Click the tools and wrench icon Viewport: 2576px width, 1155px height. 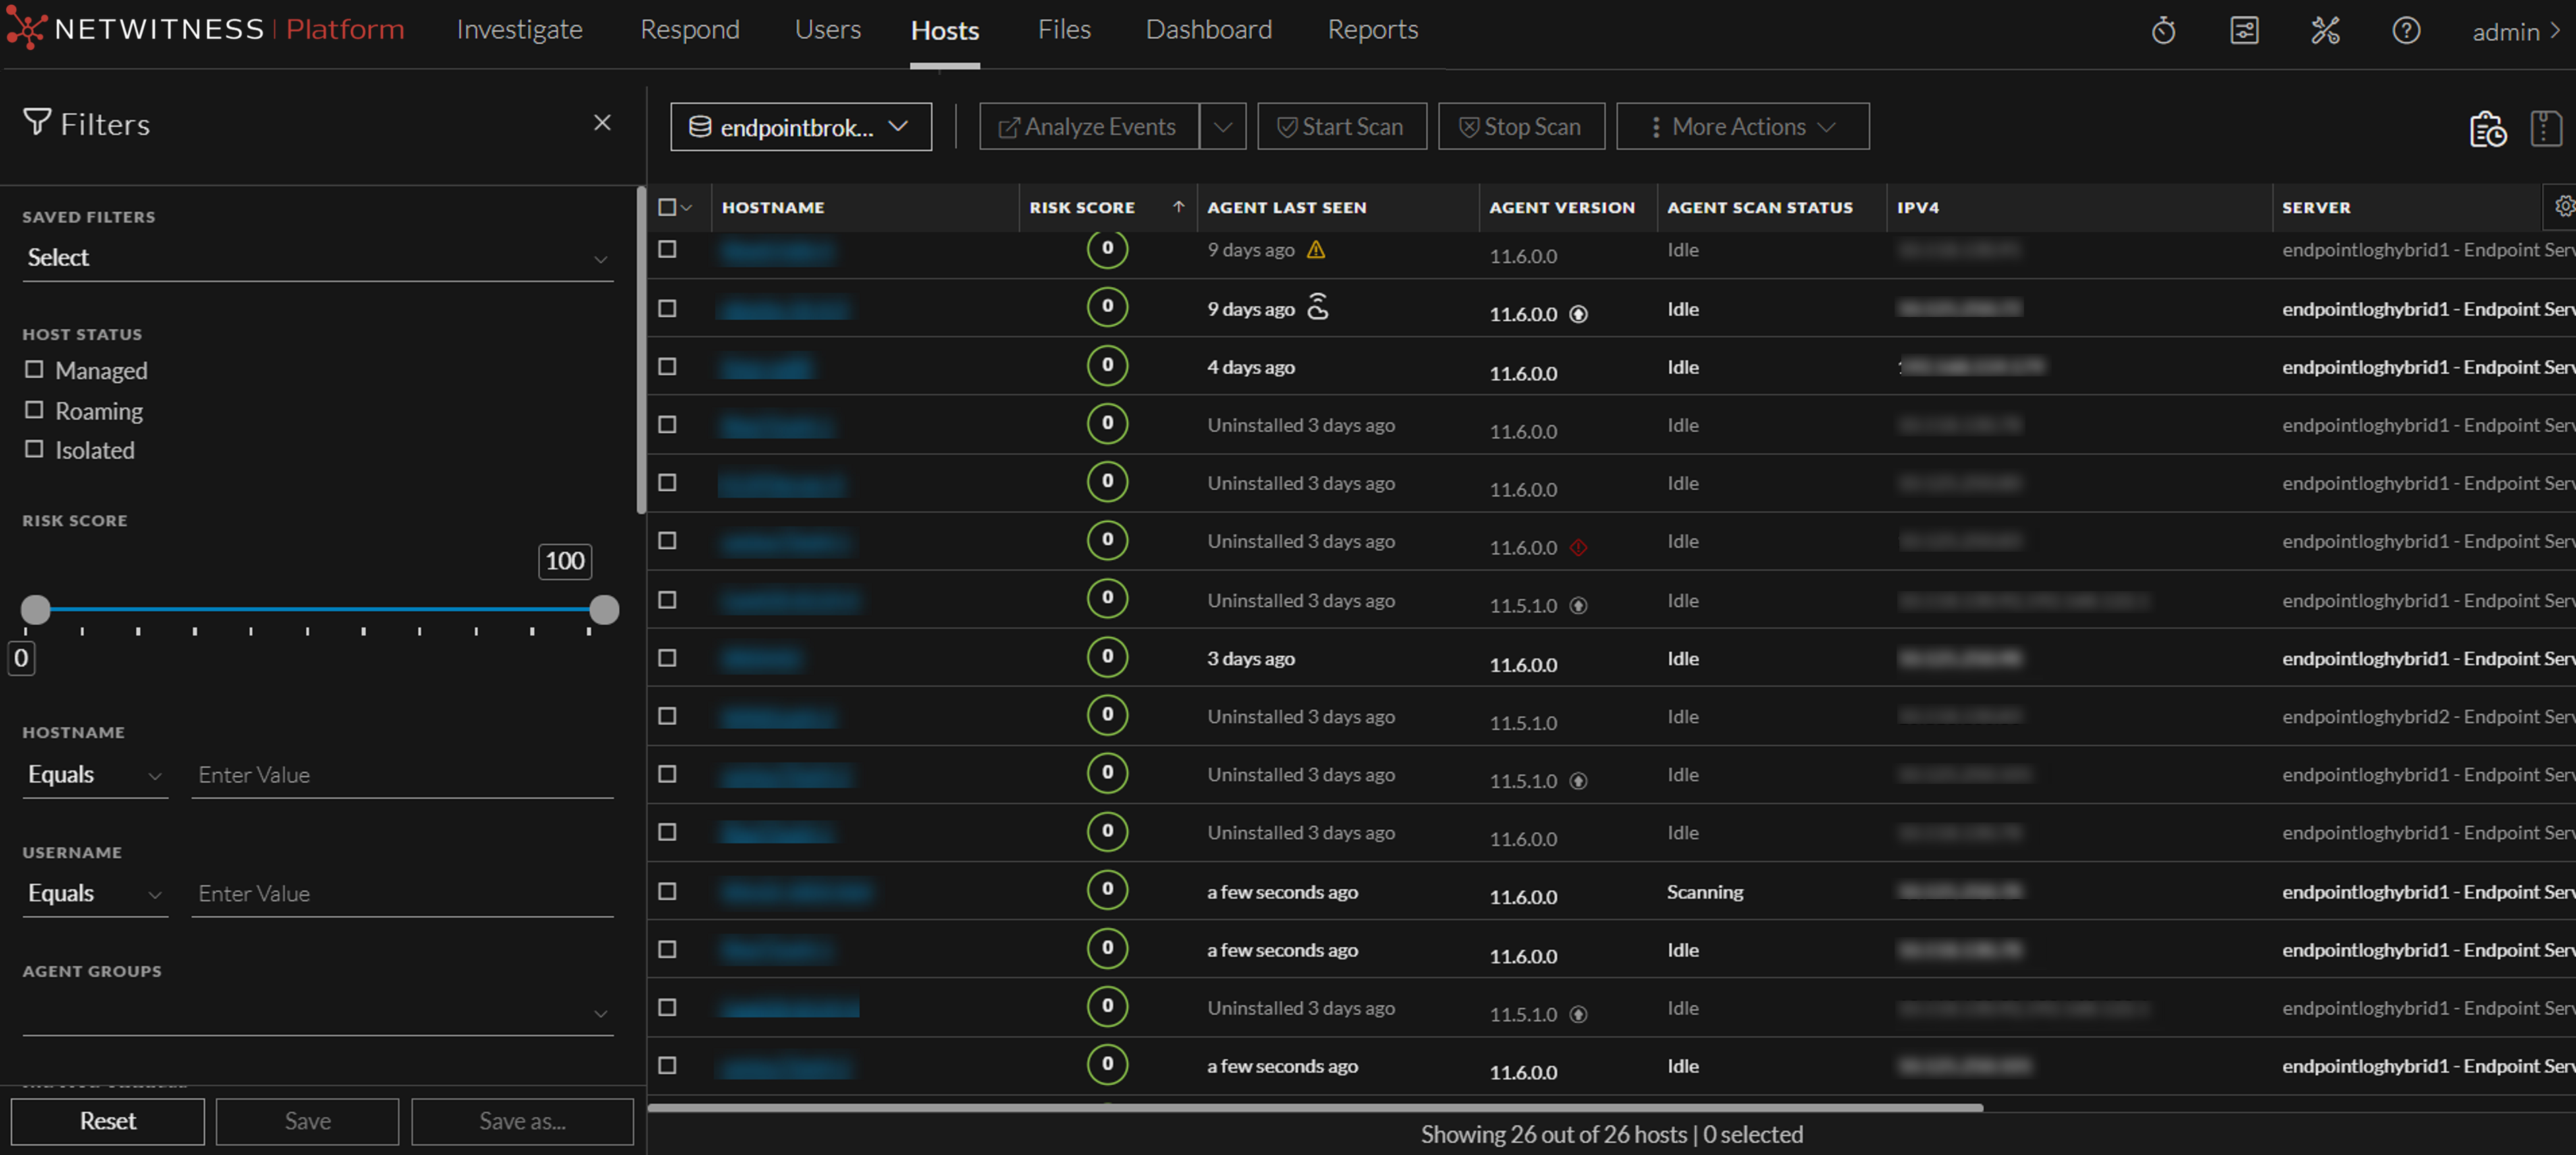[2325, 30]
